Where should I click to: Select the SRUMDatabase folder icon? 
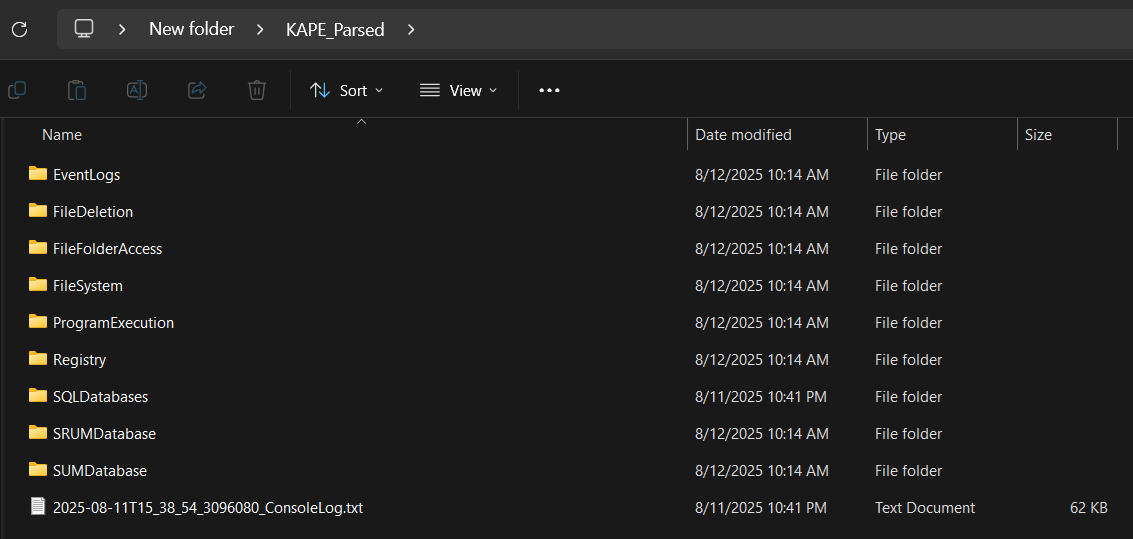click(x=38, y=433)
